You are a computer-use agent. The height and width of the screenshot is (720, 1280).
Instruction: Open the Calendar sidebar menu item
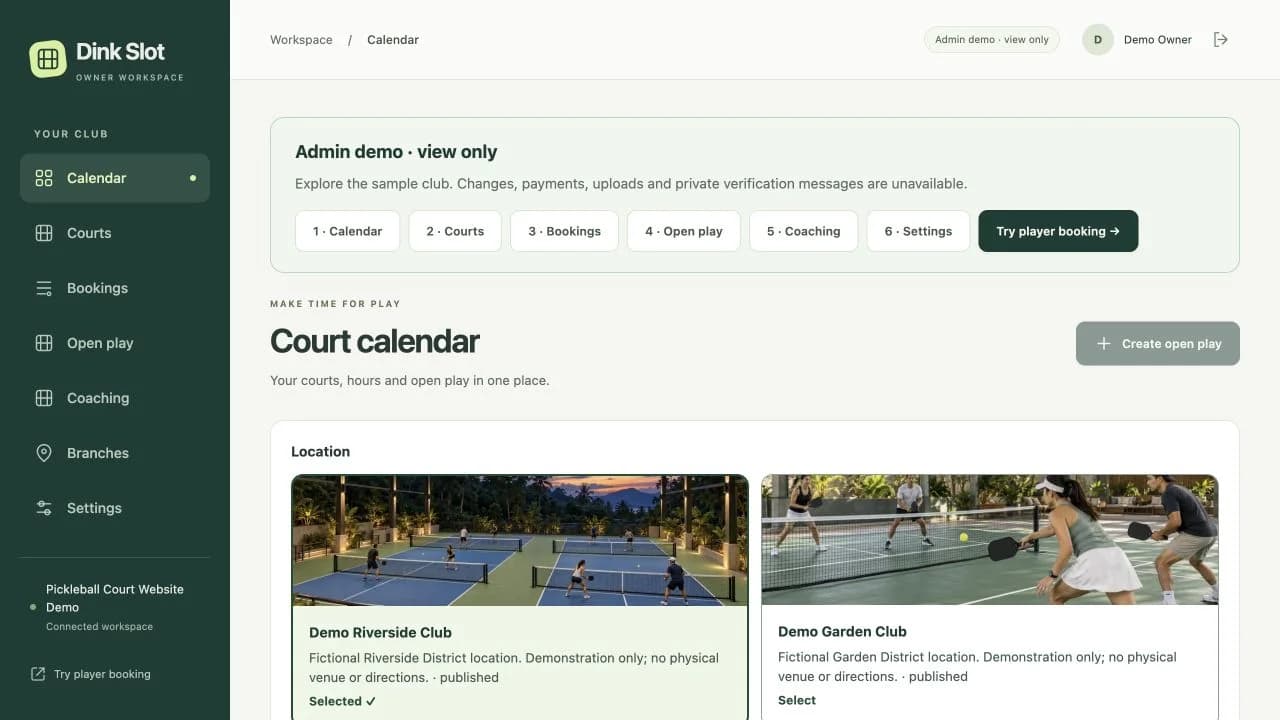click(x=115, y=178)
